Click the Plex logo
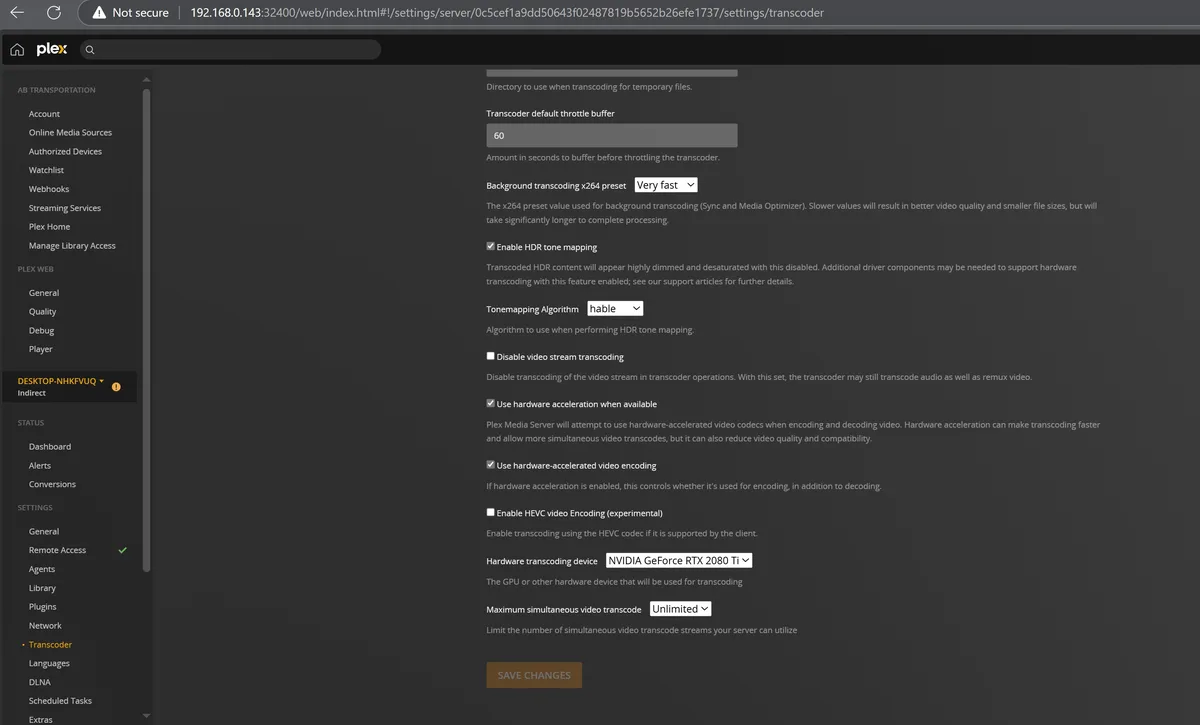The image size is (1200, 725). click(52, 49)
